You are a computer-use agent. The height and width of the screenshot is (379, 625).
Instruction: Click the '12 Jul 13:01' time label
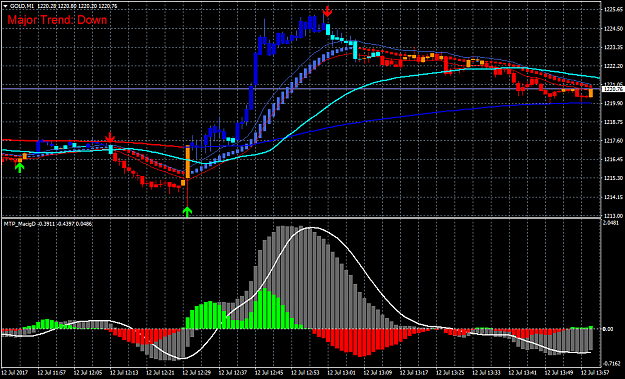click(x=341, y=373)
